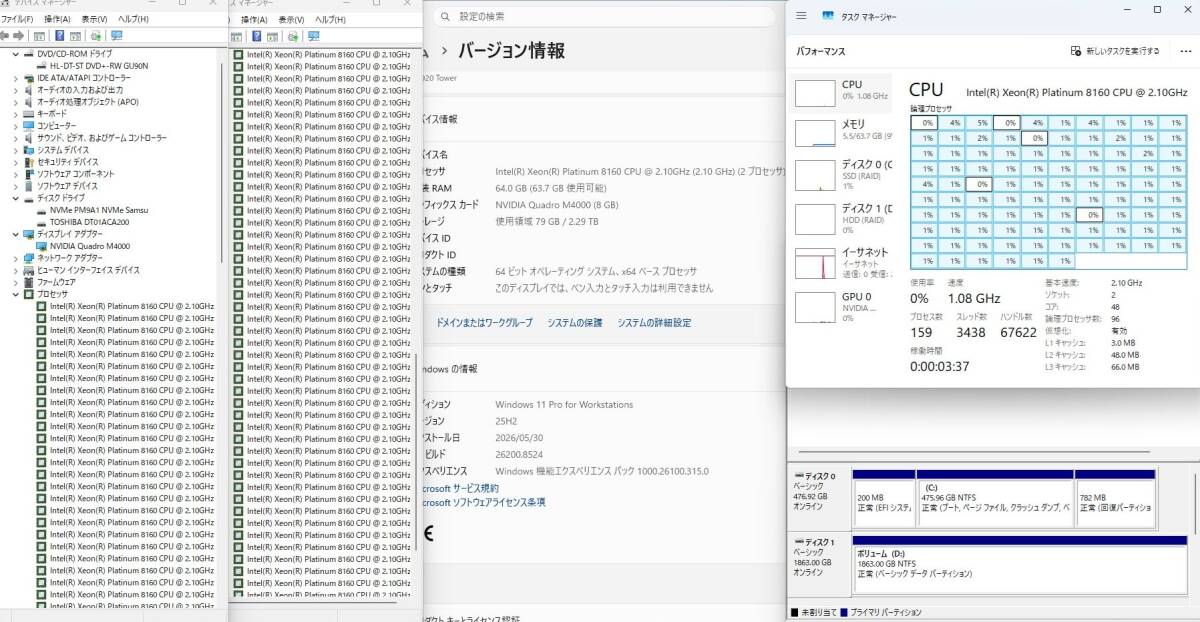
Task: Collapse the ディスプレイ アダプター node
Action: (15, 234)
